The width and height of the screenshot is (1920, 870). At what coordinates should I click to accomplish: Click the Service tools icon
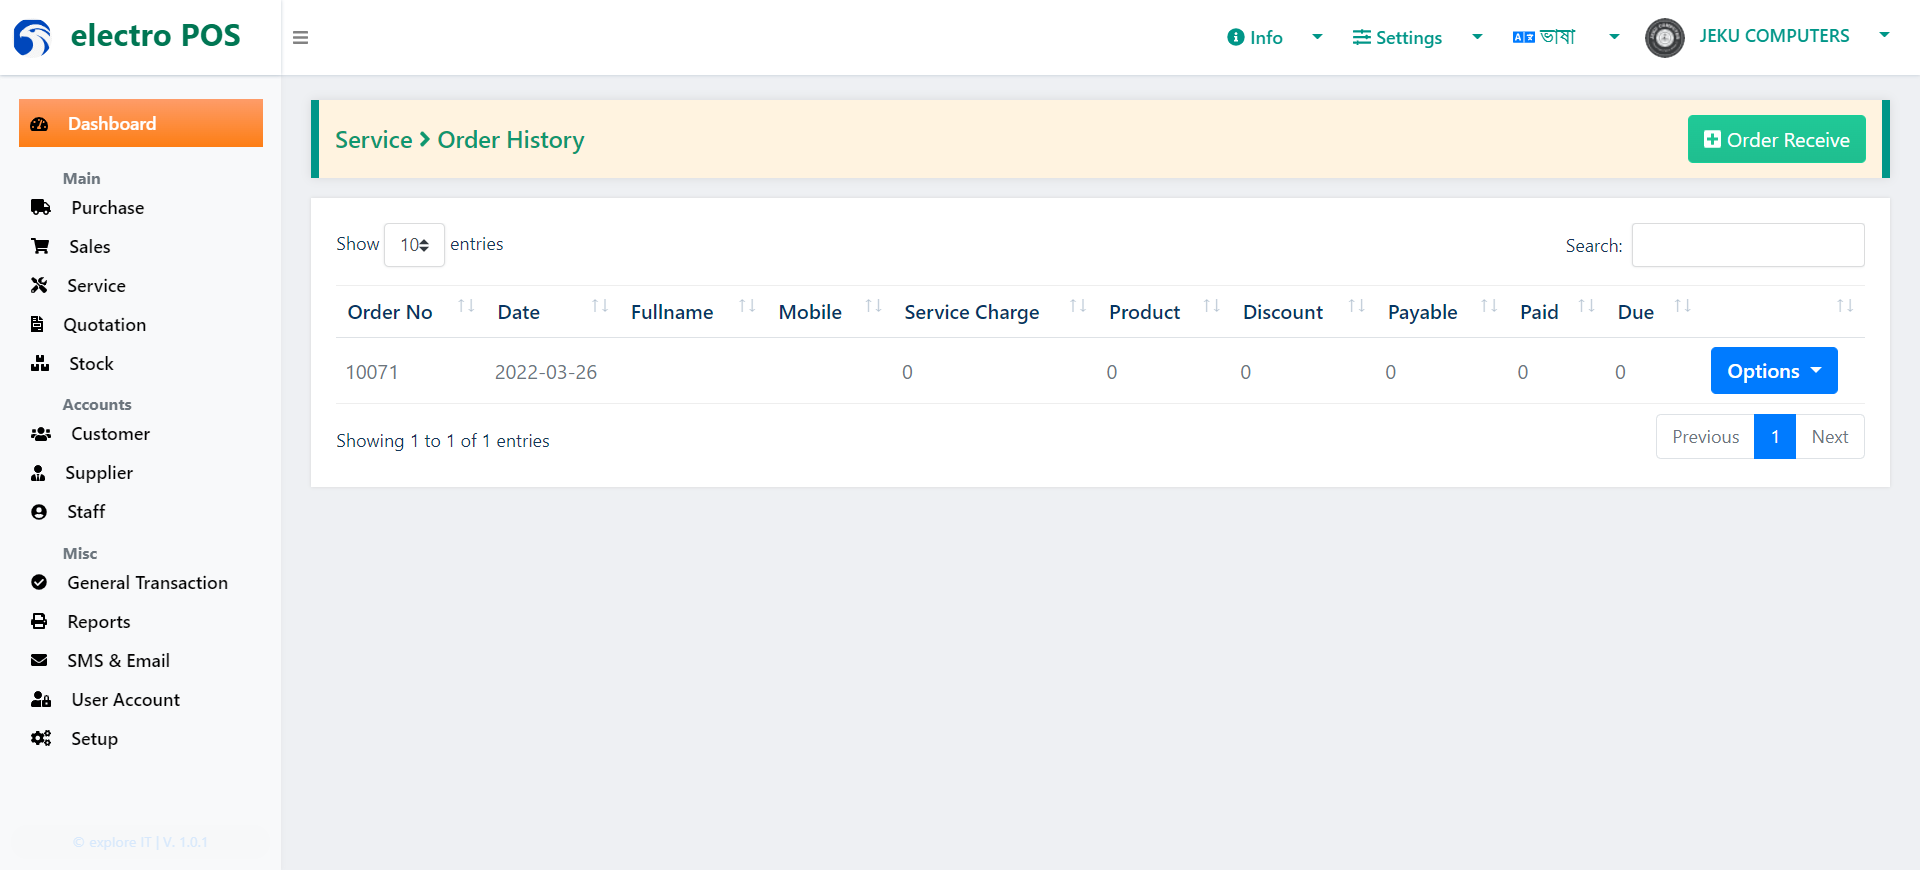(39, 285)
